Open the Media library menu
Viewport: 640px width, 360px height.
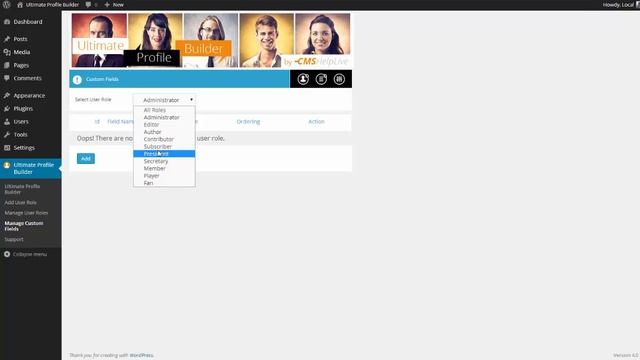point(22,52)
